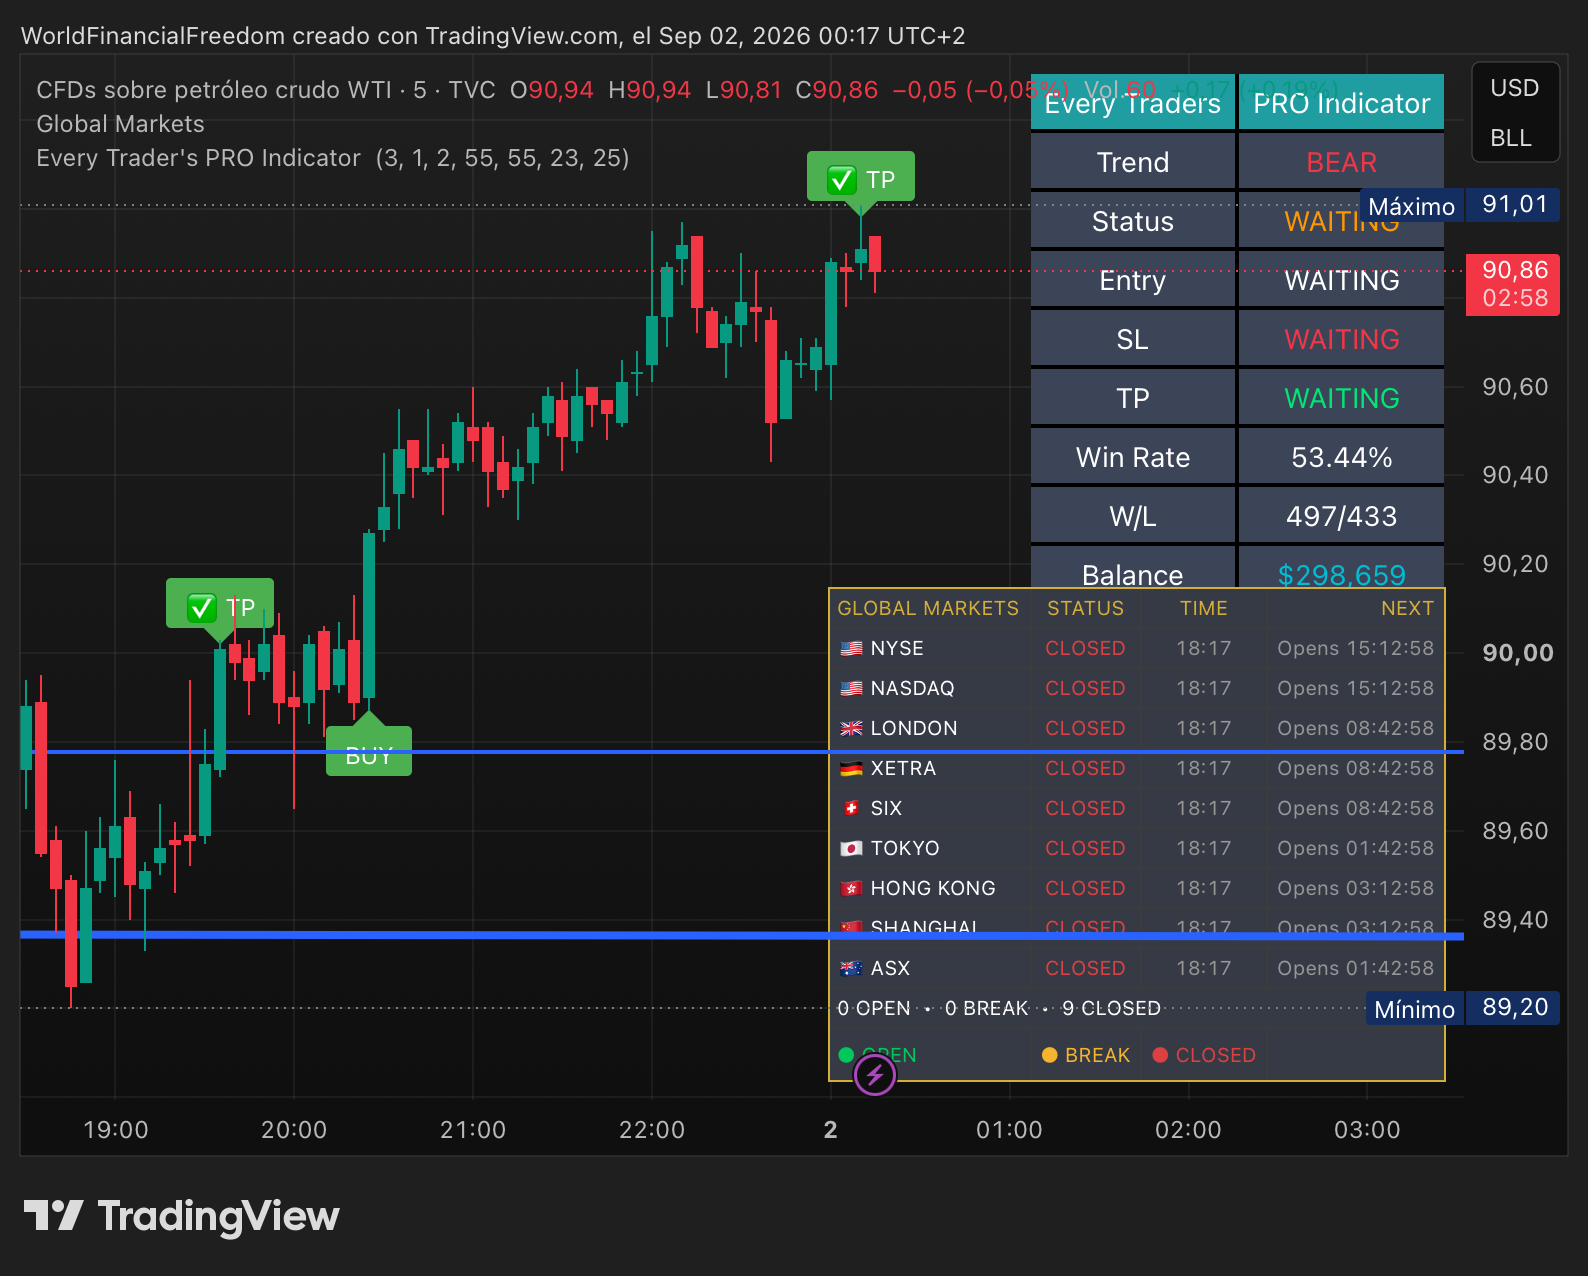
Task: Click the upper blue horizontal line
Action: [x=742, y=751]
